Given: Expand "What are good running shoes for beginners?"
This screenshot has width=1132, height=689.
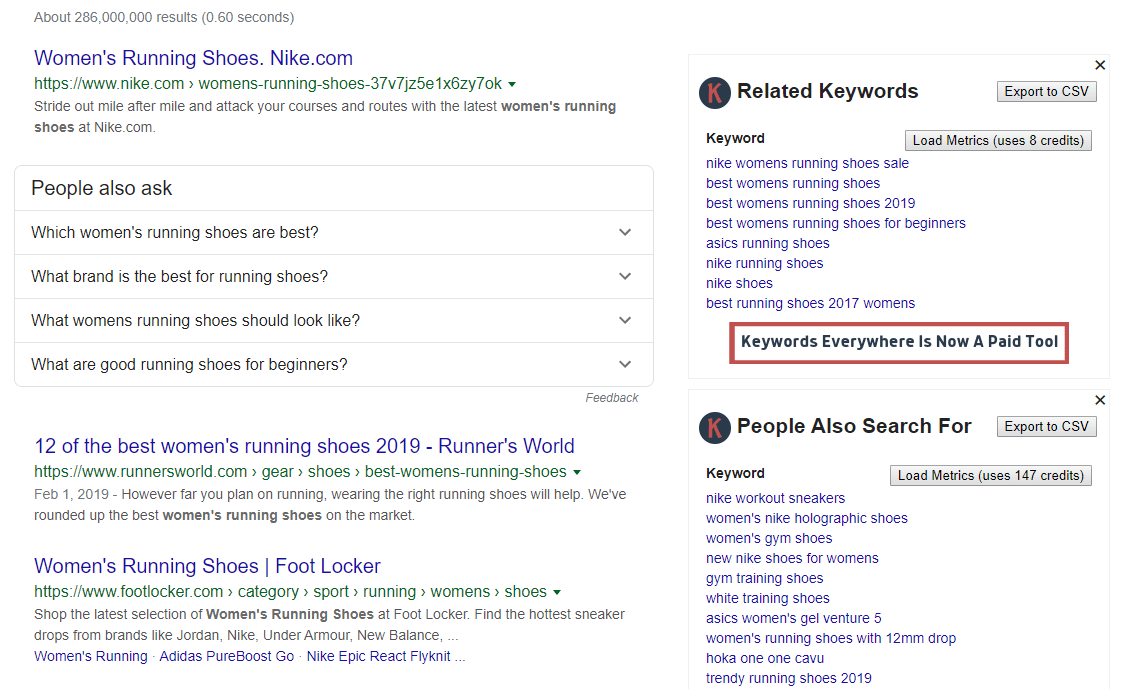Looking at the screenshot, I should 624,364.
